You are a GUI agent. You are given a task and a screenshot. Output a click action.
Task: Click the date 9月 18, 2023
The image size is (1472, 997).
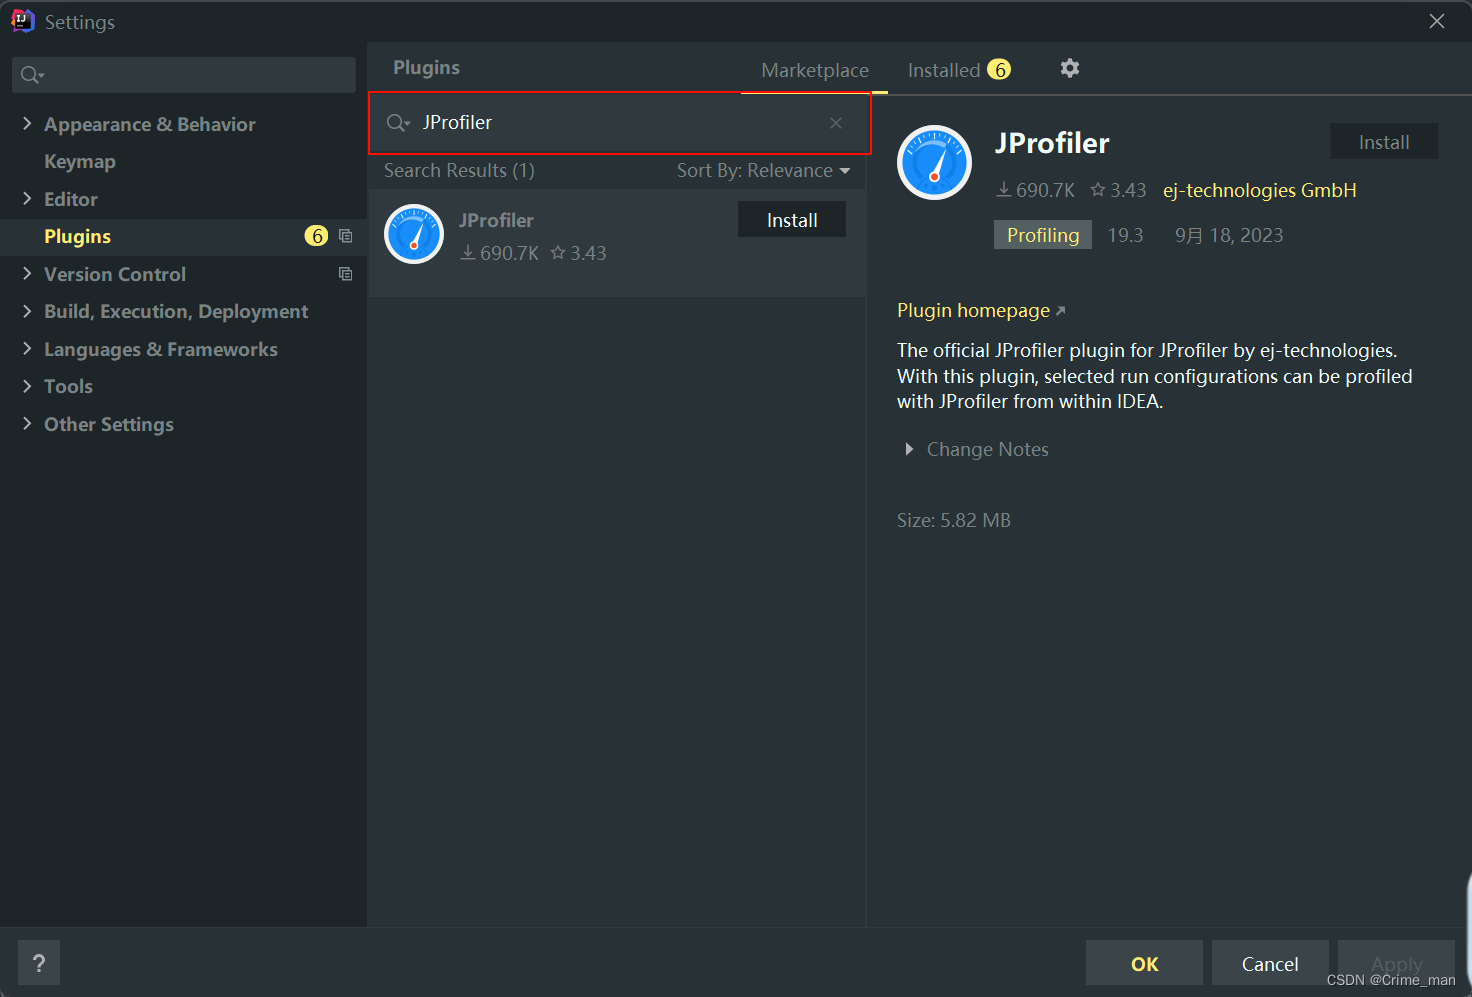pos(1228,235)
